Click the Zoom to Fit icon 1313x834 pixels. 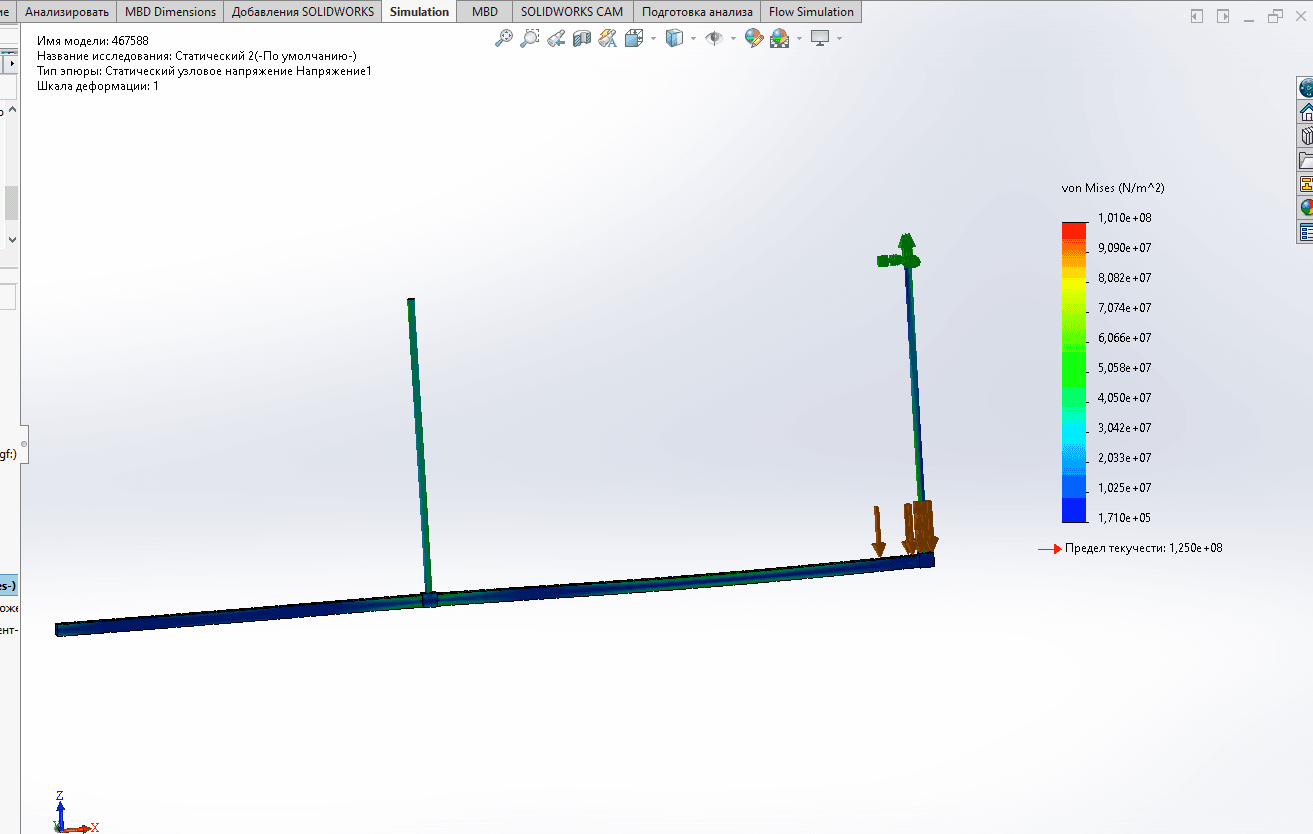pos(504,38)
